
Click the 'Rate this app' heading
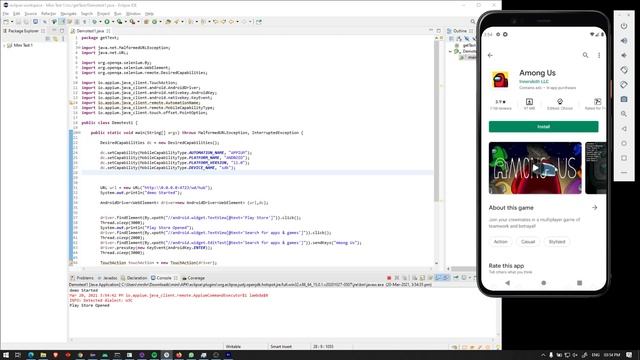(x=506, y=266)
